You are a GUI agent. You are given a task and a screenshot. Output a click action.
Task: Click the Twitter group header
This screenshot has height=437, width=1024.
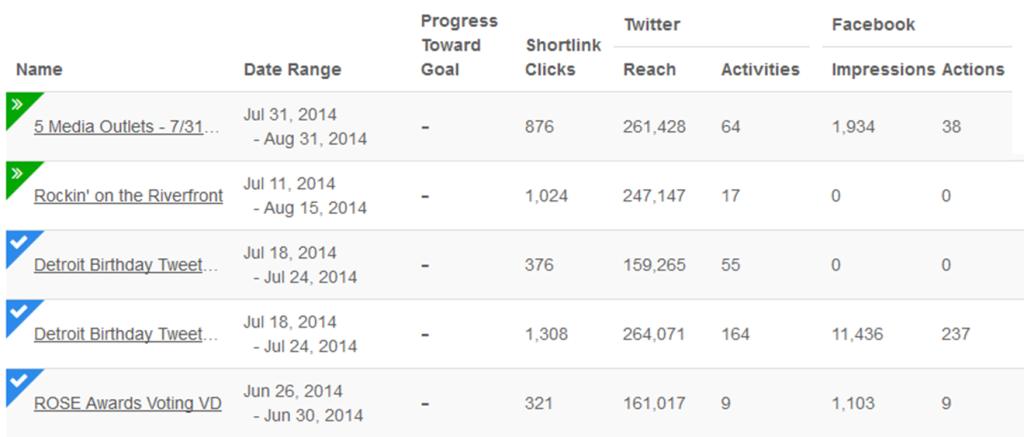[x=652, y=25]
